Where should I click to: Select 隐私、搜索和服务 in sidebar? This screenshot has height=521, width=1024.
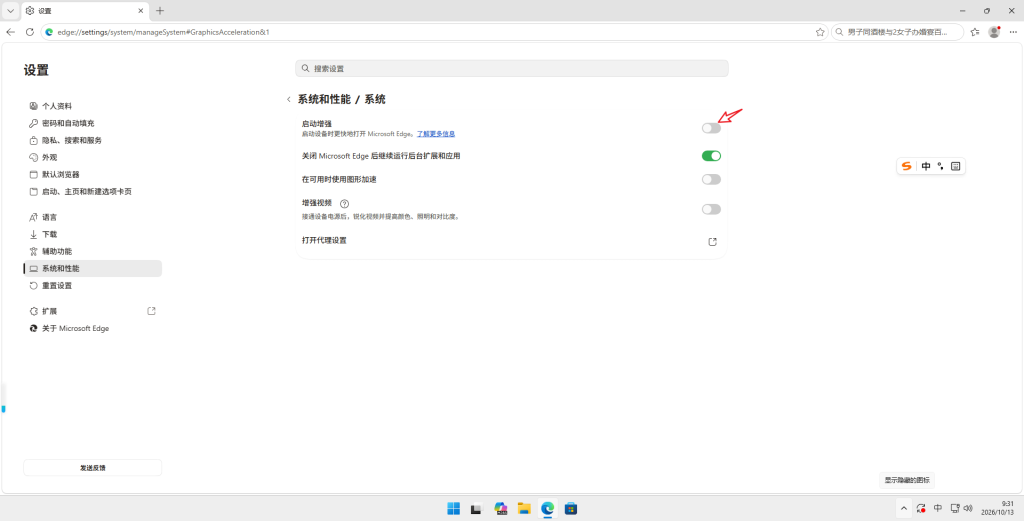pos(93,140)
